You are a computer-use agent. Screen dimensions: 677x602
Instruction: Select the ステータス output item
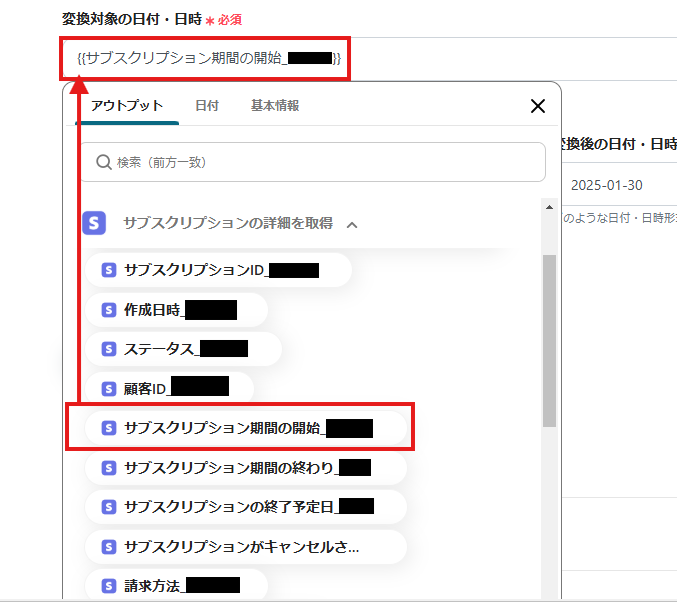coord(183,349)
